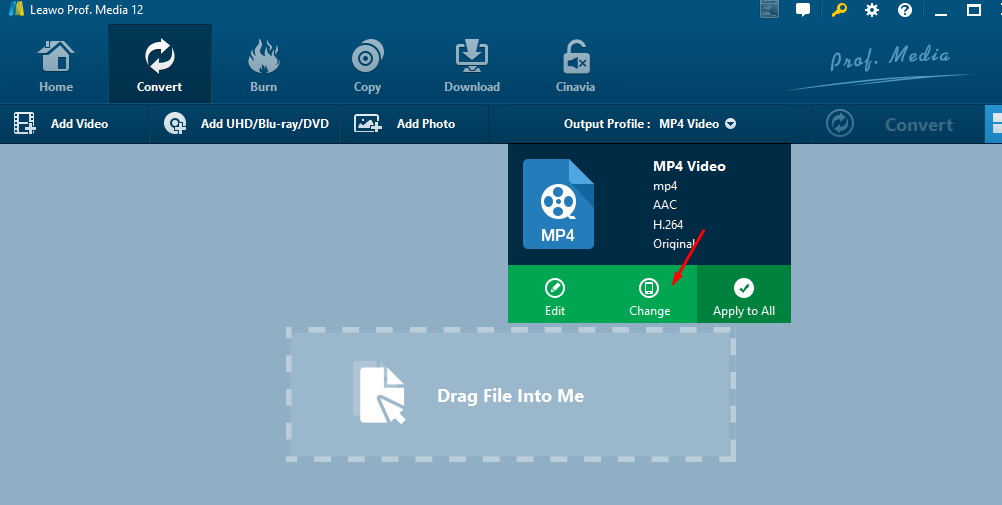Switch to the Convert module

[x=159, y=64]
